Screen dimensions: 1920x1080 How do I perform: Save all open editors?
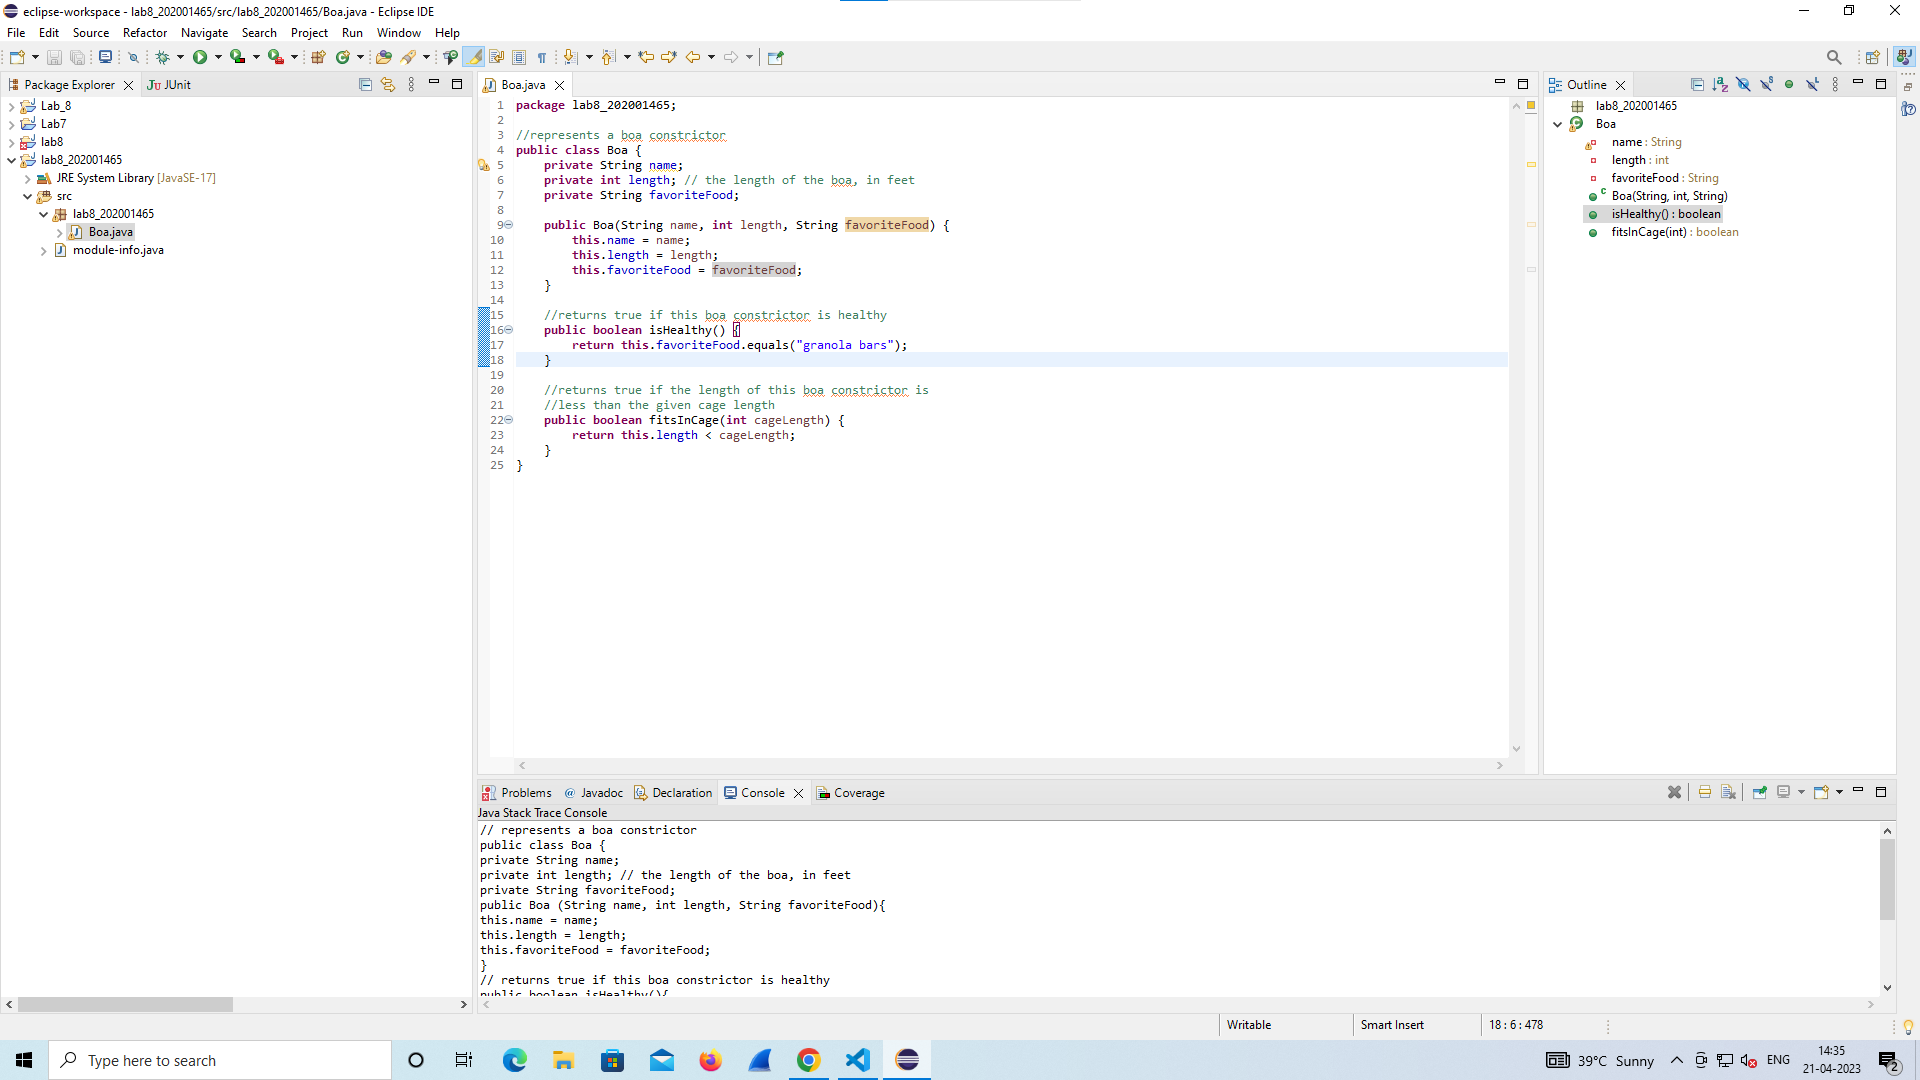[78, 57]
